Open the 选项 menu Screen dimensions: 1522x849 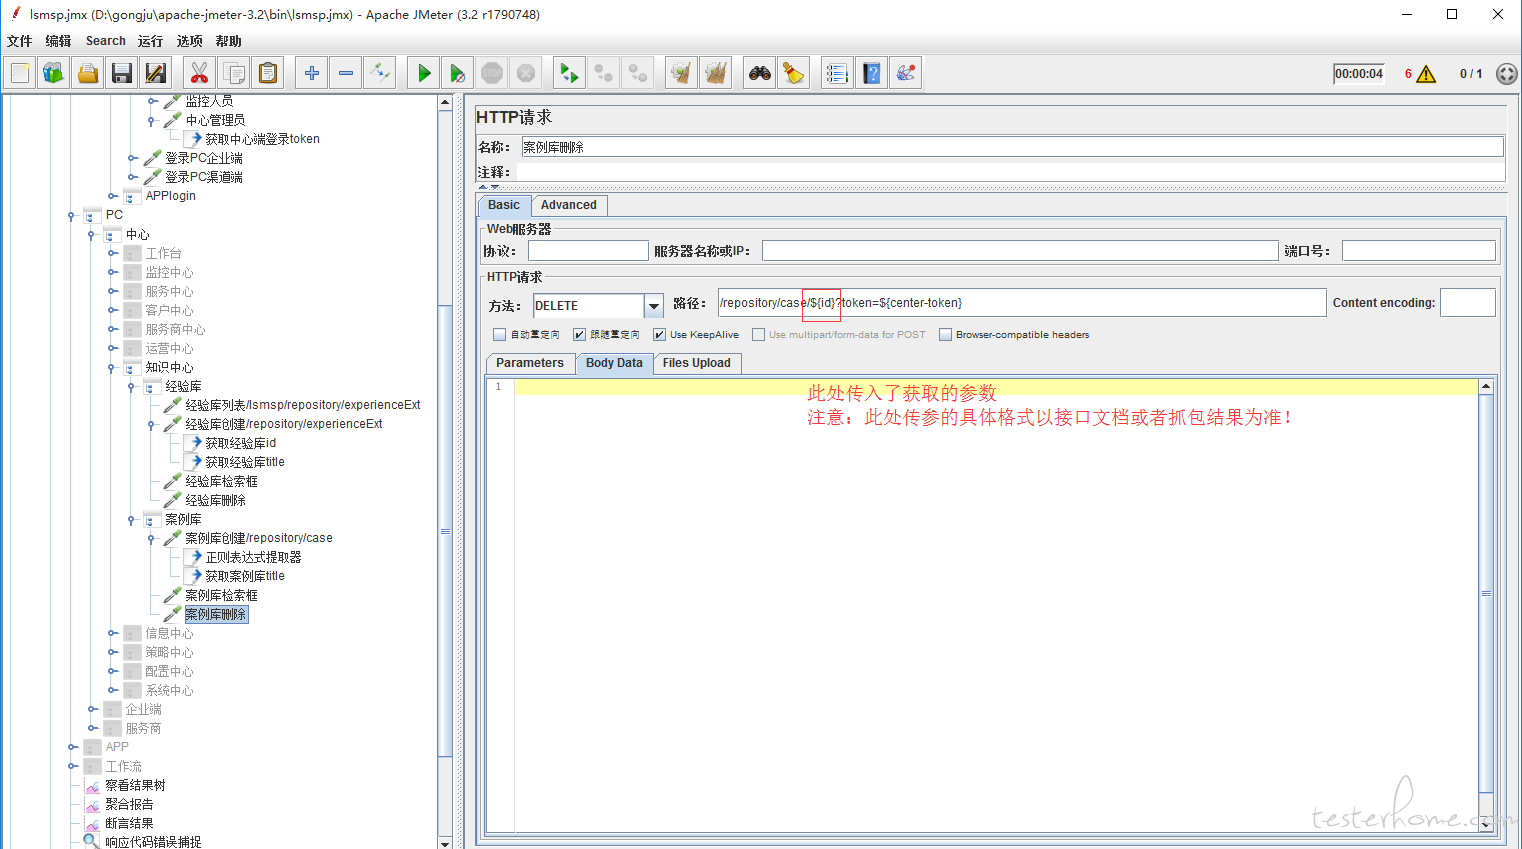pos(190,41)
